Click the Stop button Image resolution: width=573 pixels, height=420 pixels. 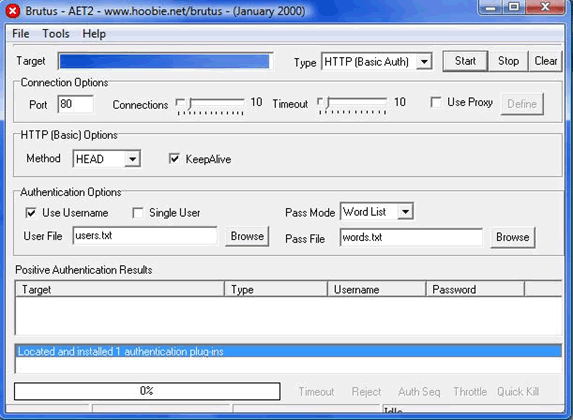coord(508,61)
